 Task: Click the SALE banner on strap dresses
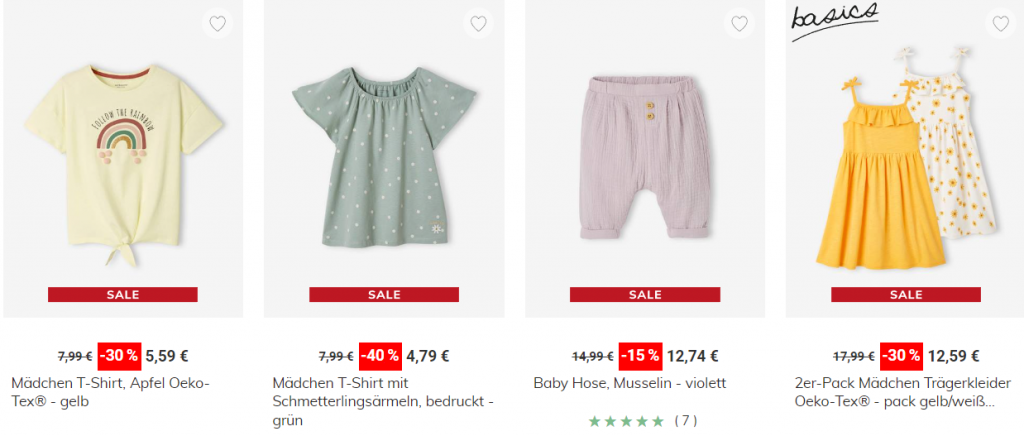(x=905, y=295)
